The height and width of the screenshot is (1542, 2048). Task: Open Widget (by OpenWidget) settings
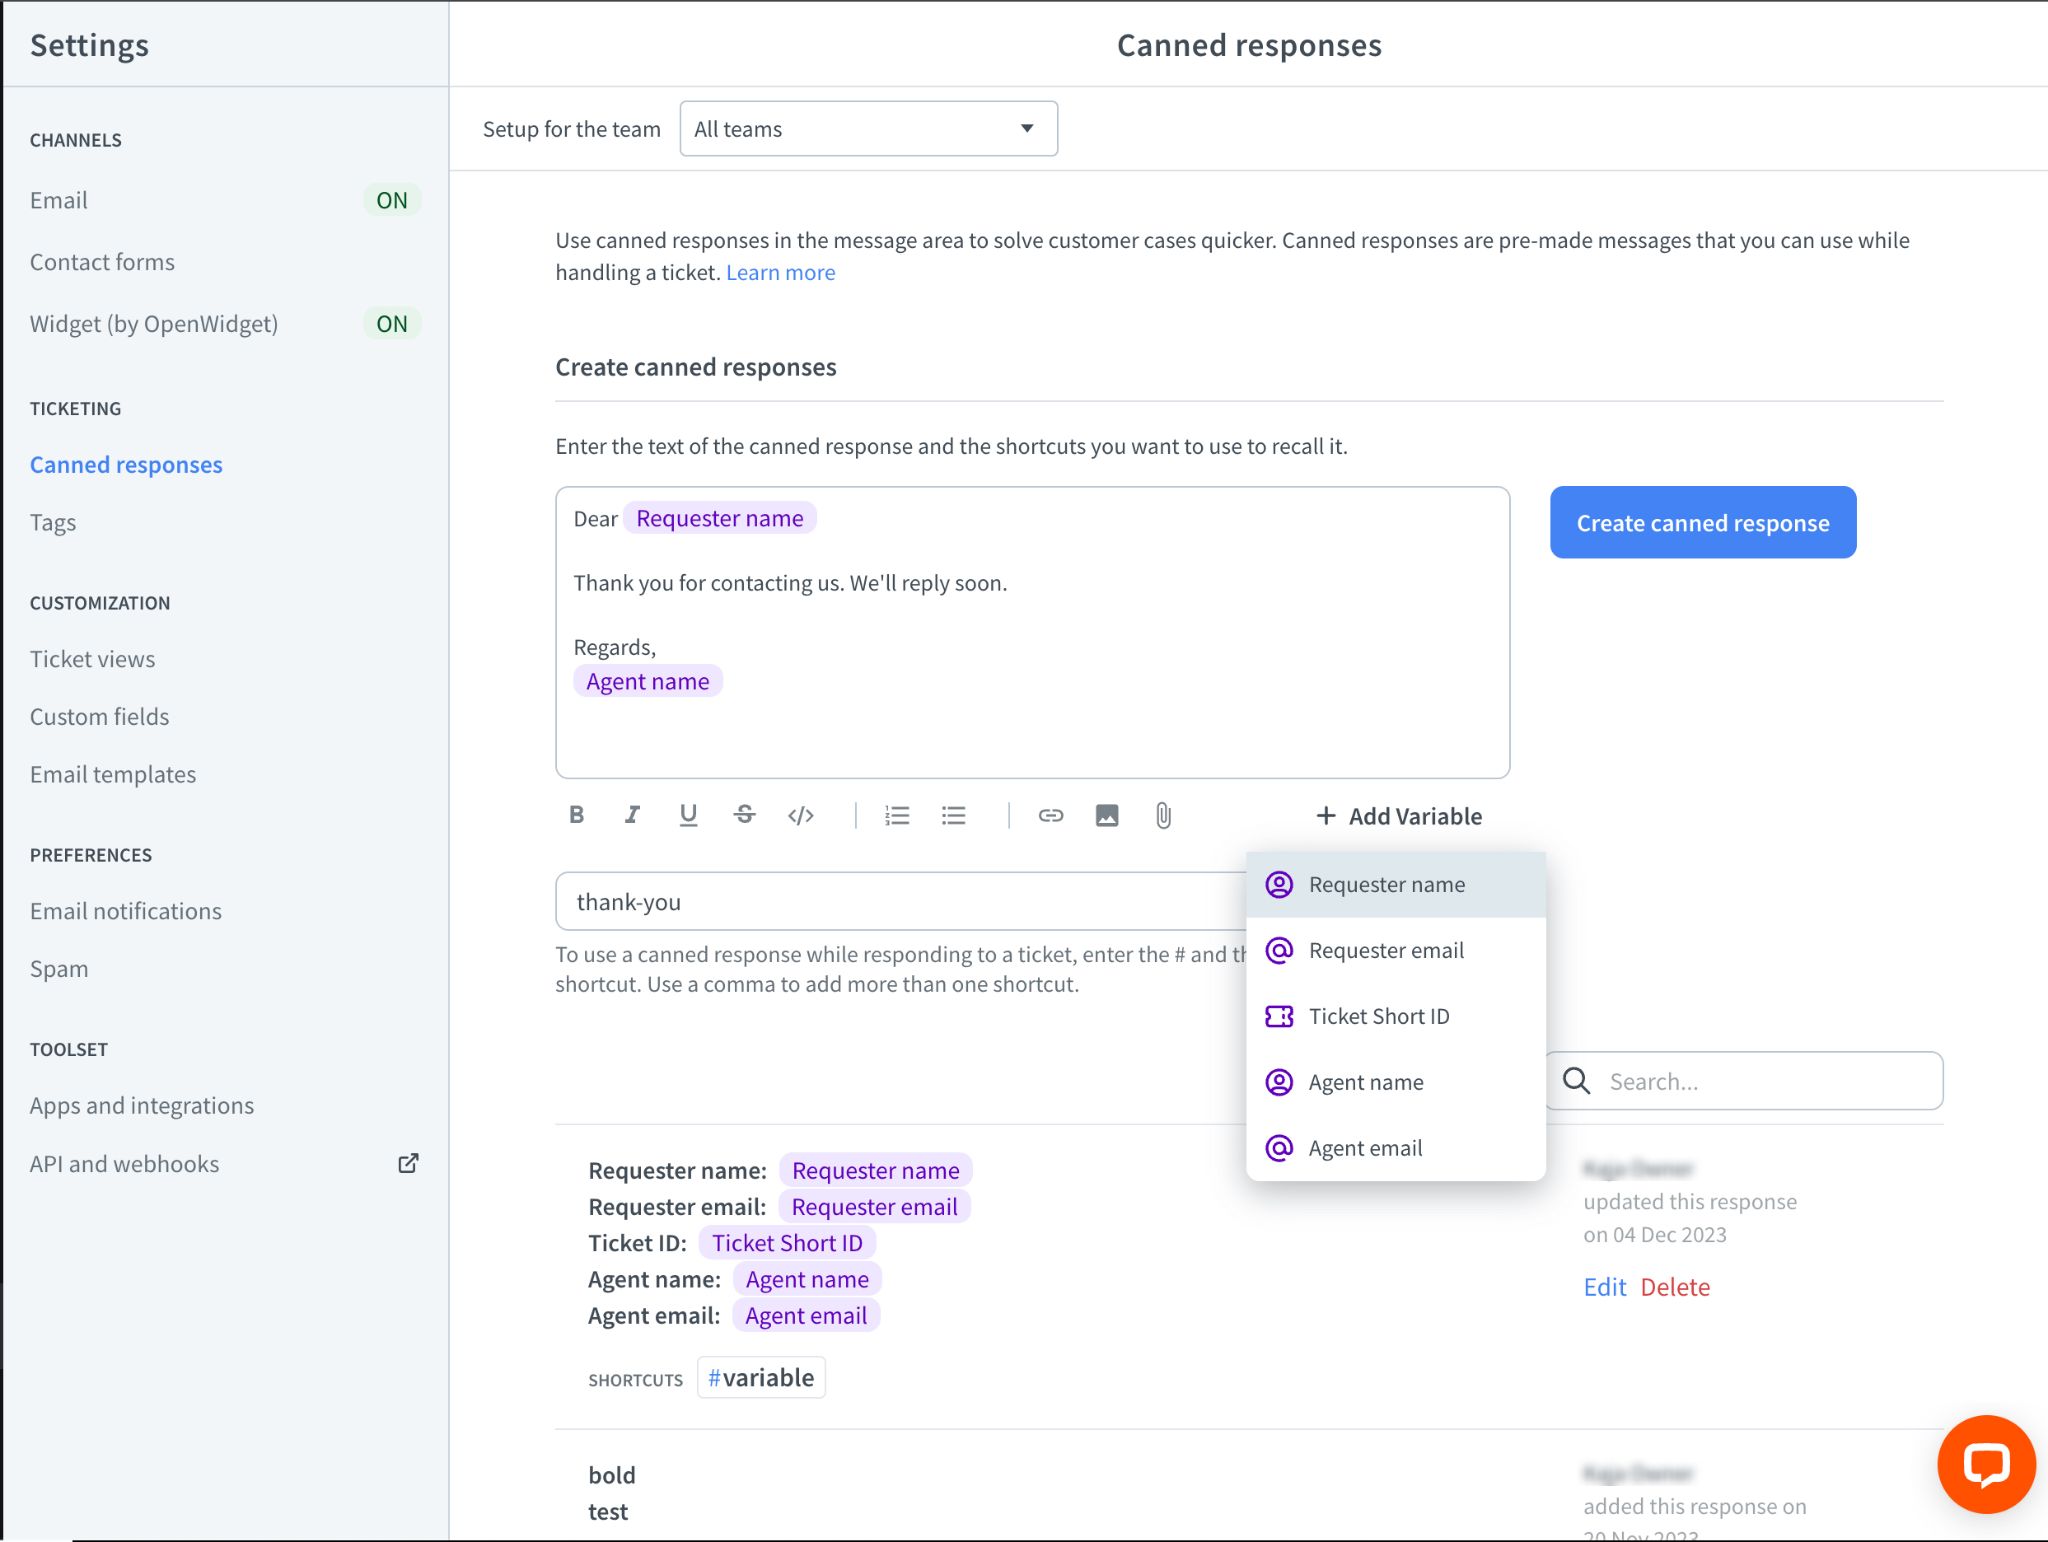[x=154, y=324]
